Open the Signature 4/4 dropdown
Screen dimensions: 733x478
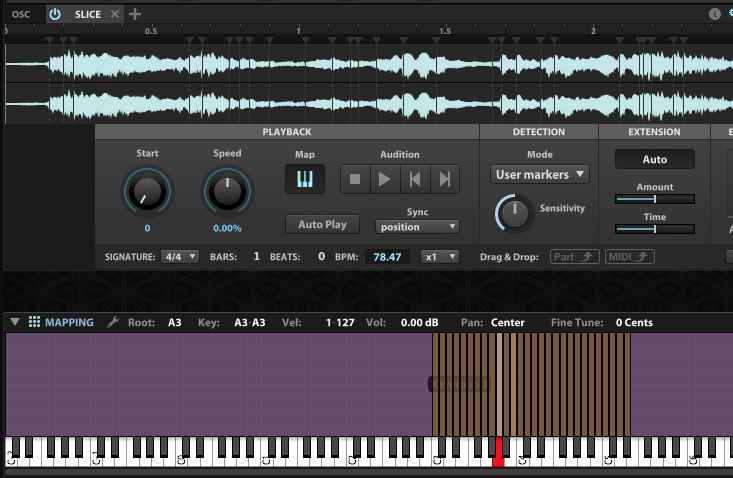(180, 257)
